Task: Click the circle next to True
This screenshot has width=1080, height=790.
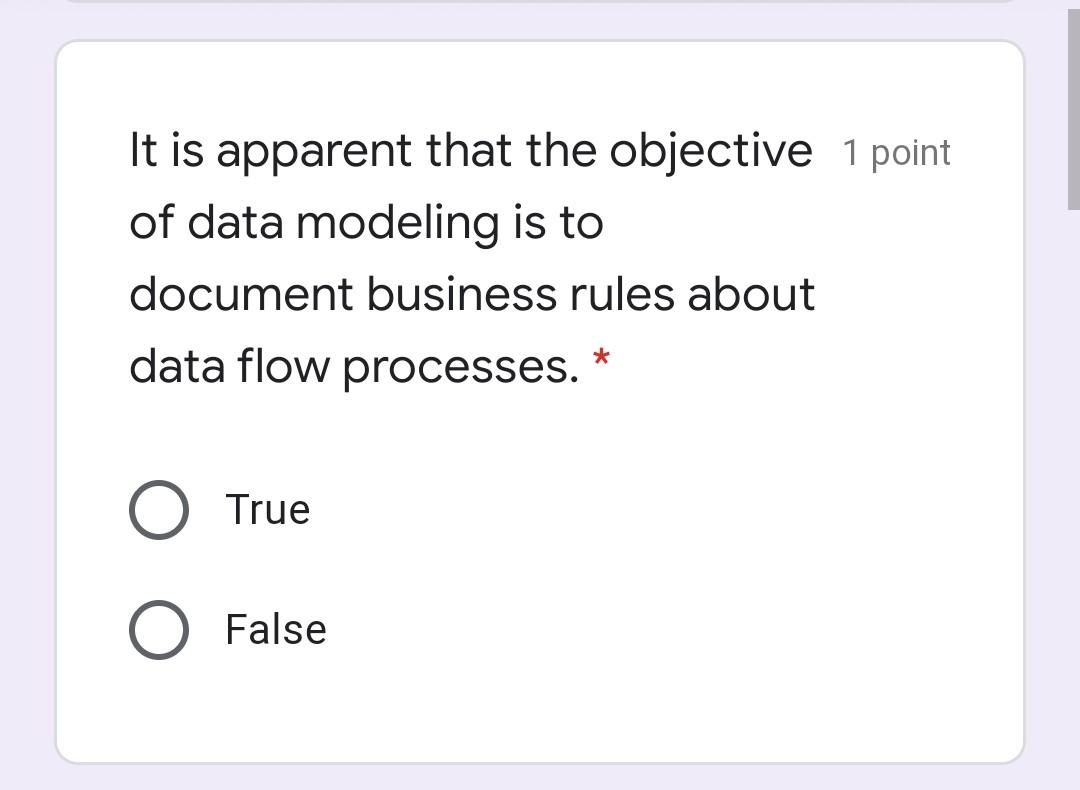Action: tap(159, 509)
